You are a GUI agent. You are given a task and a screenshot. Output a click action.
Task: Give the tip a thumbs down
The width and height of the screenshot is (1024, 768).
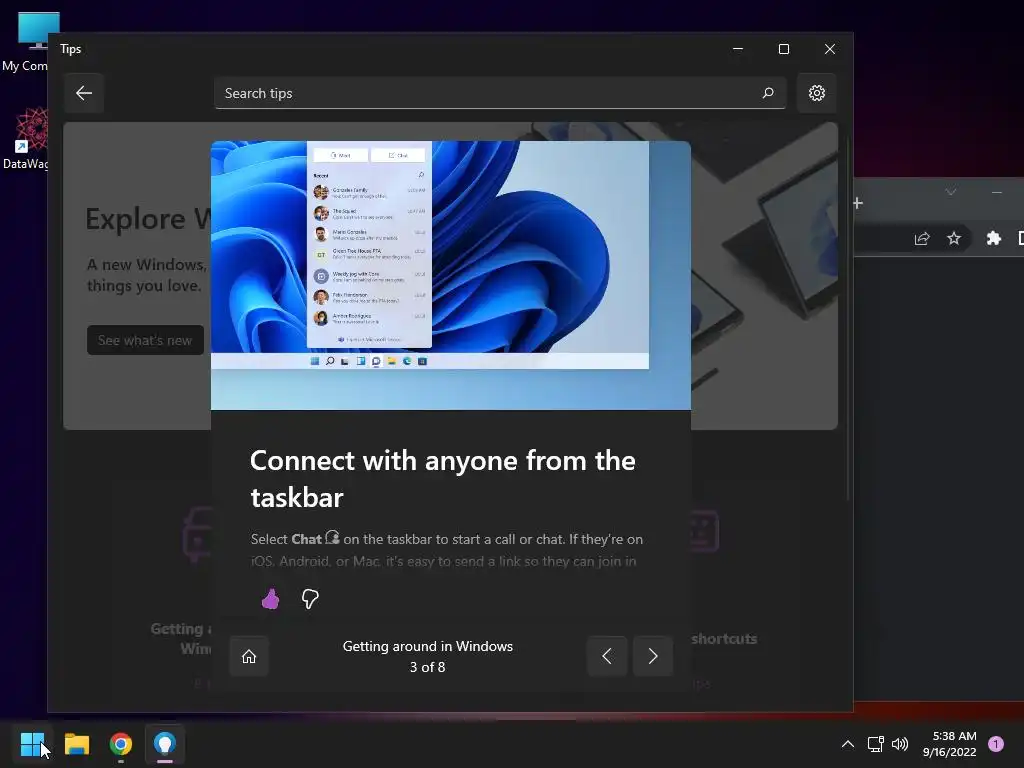tap(310, 598)
